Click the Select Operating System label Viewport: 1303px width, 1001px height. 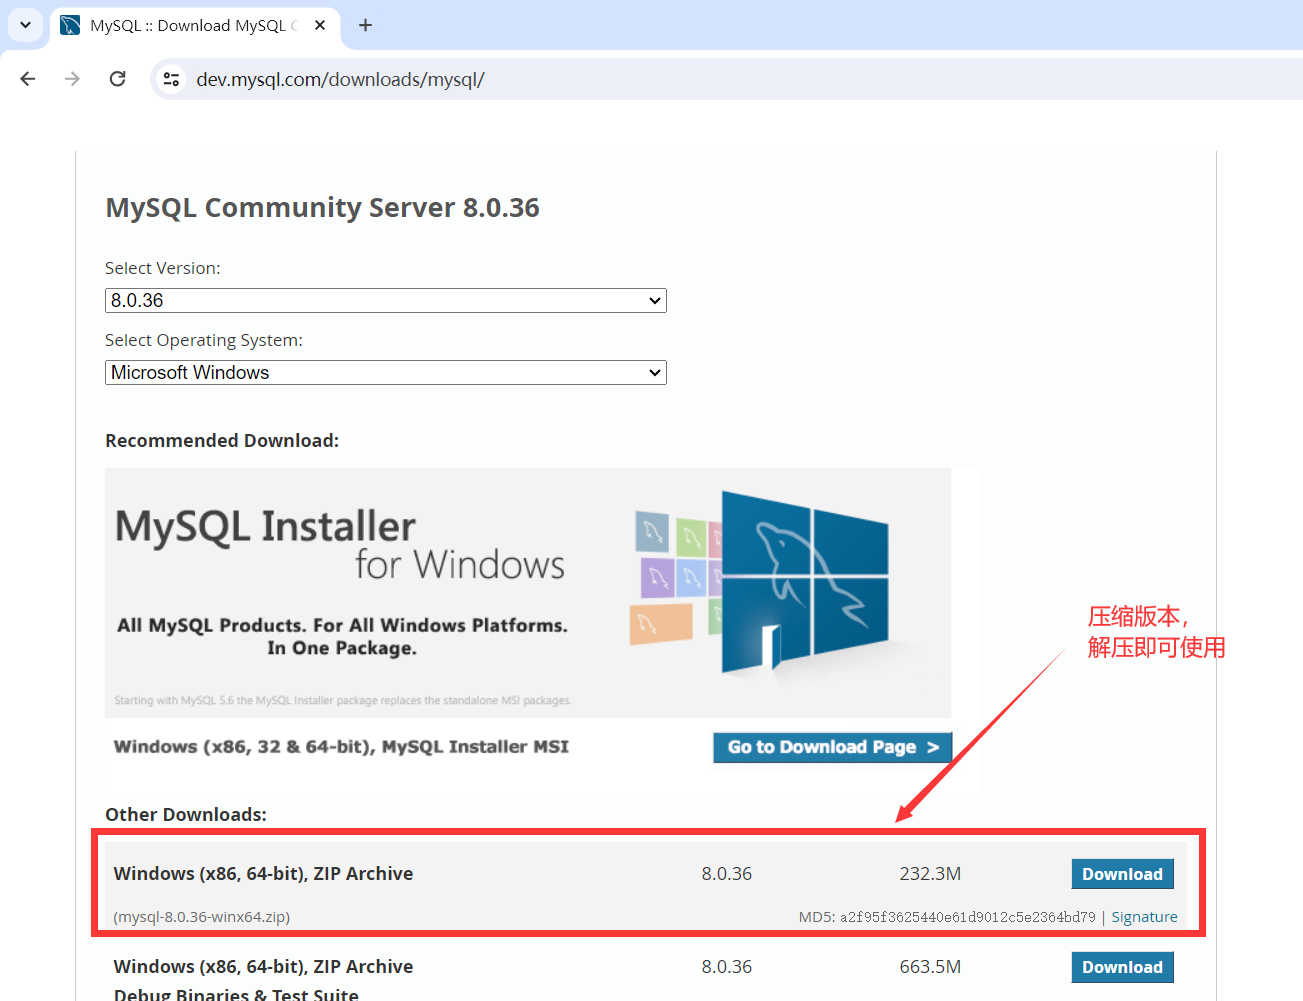click(x=204, y=340)
